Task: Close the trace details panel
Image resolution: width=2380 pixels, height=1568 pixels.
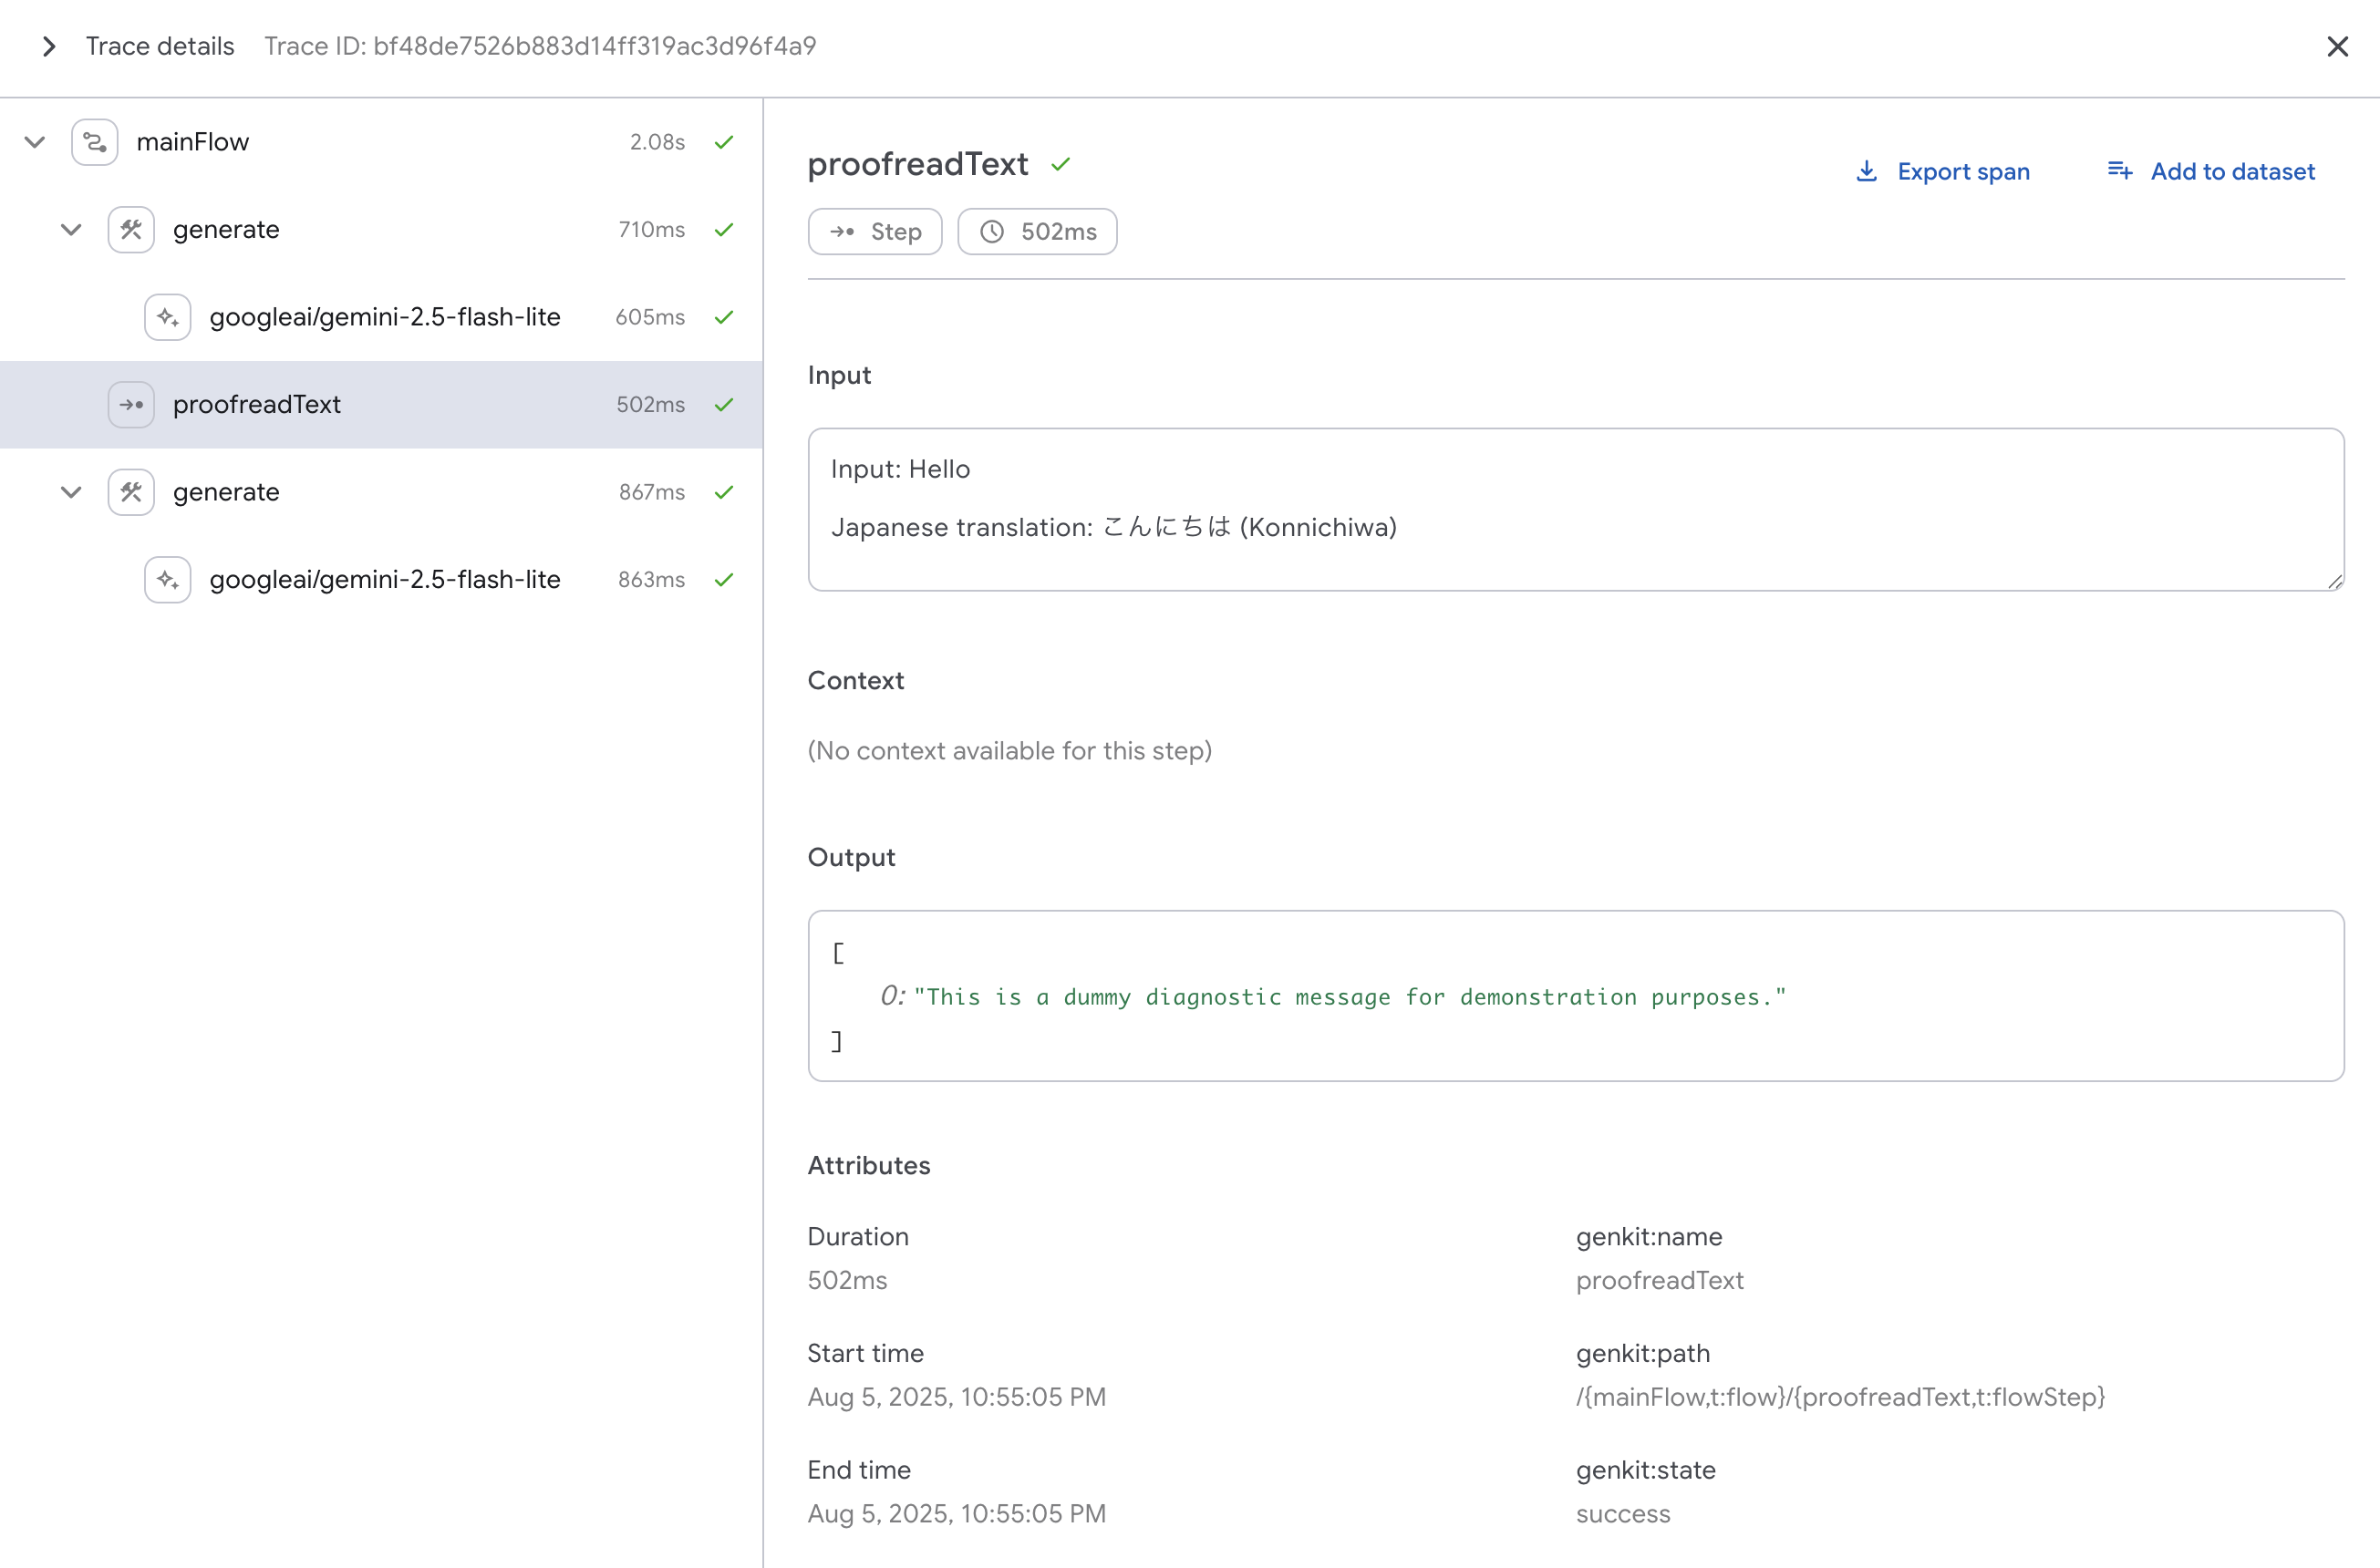Action: [x=2337, y=47]
